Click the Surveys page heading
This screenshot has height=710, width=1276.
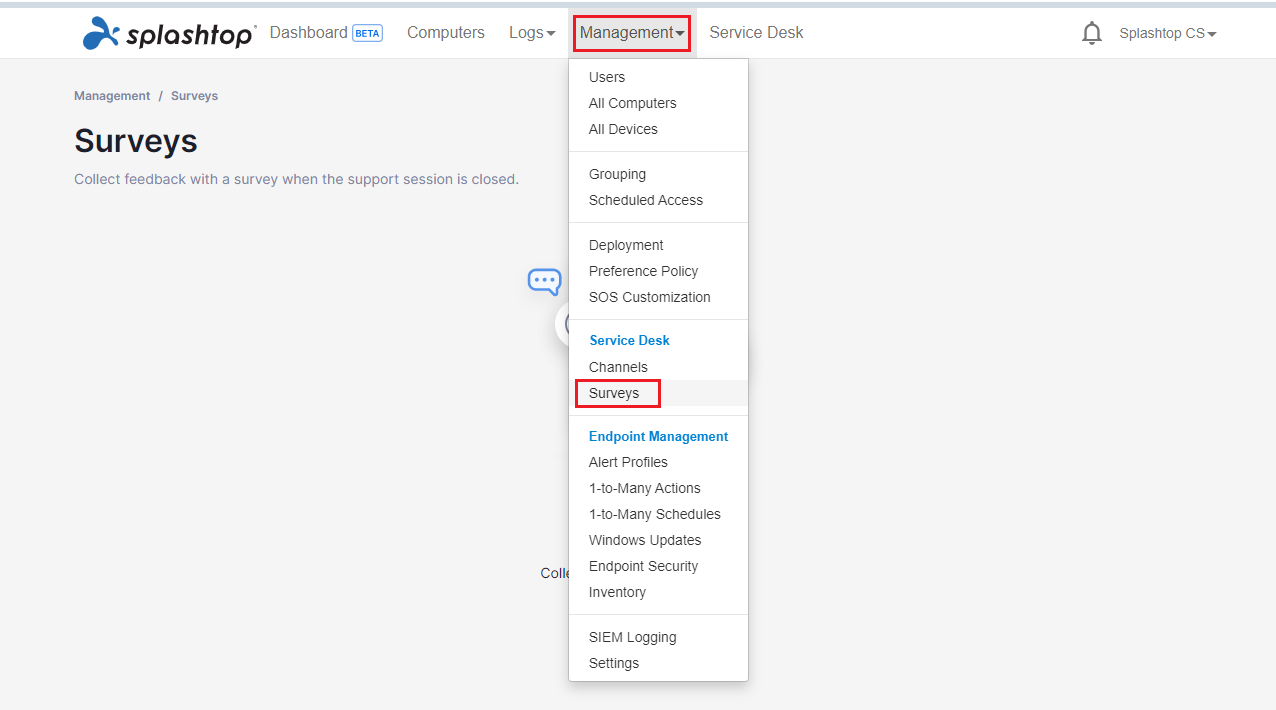point(136,141)
